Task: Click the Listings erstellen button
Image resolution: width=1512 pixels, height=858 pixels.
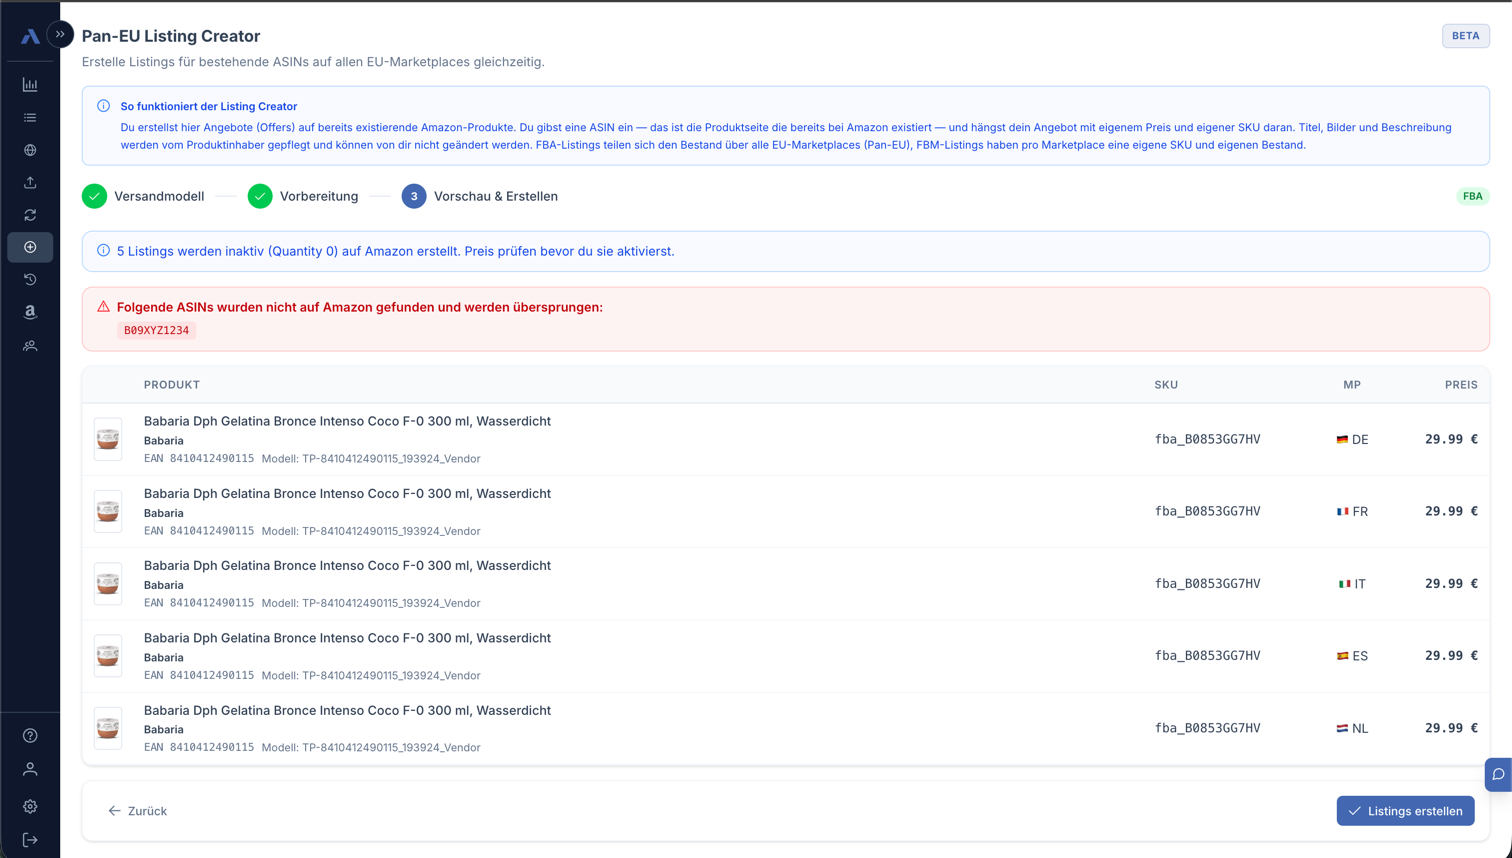Action: (x=1405, y=810)
